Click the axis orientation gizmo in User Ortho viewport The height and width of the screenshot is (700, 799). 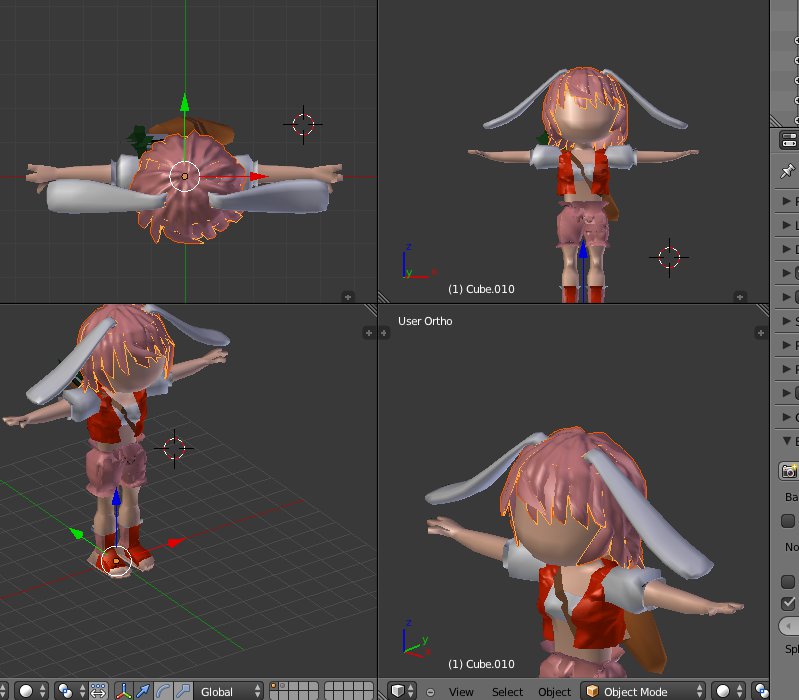tap(416, 638)
